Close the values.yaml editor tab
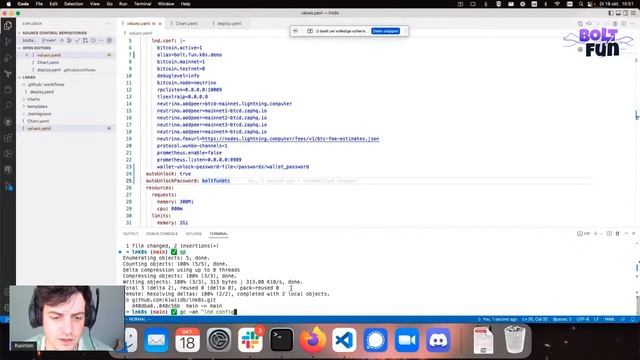This screenshot has width=640, height=360. click(x=160, y=24)
